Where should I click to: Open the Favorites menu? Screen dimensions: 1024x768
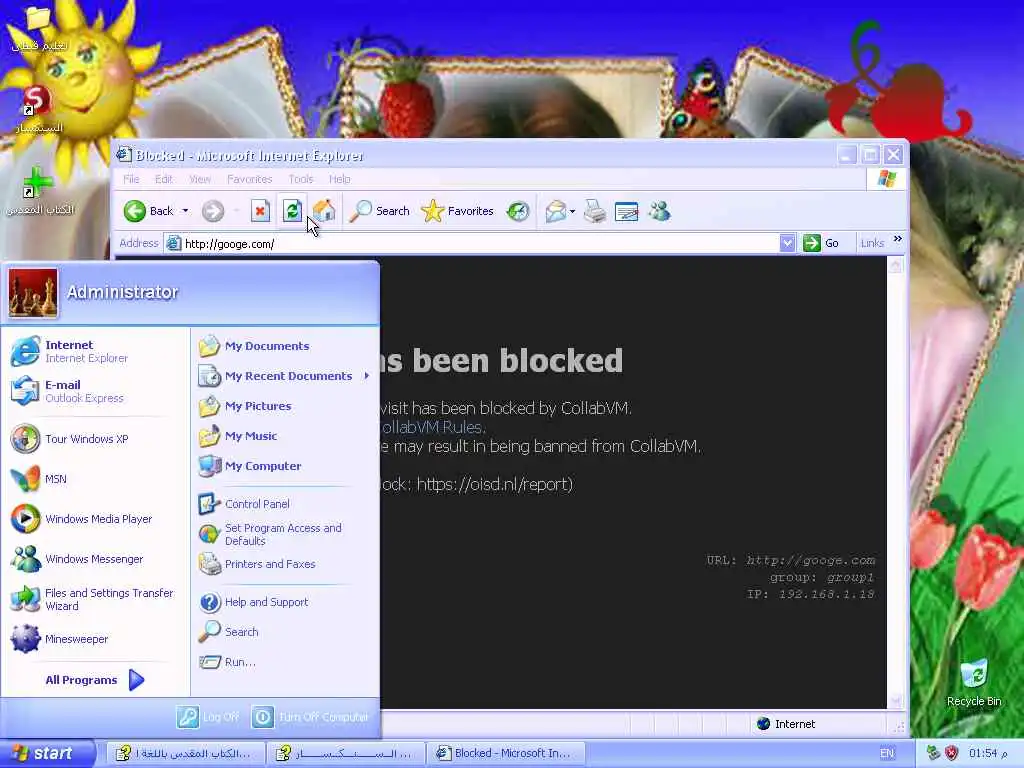click(x=249, y=179)
